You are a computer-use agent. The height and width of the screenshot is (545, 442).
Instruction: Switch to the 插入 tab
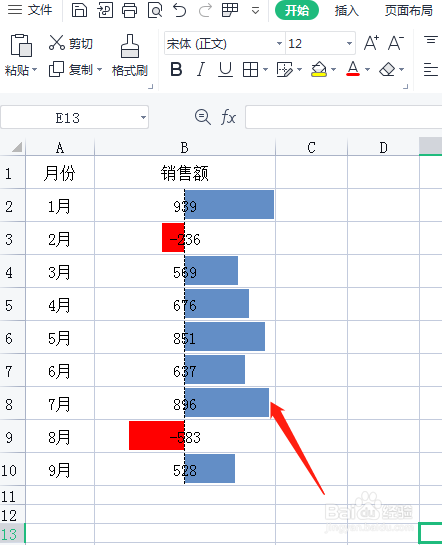pyautogui.click(x=346, y=10)
